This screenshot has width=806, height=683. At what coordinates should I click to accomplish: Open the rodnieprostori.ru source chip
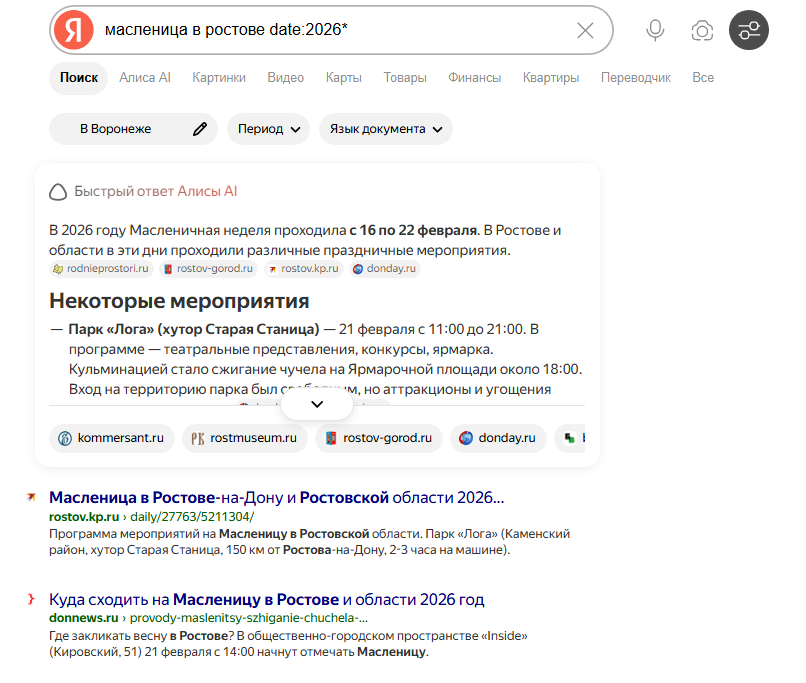point(101,269)
